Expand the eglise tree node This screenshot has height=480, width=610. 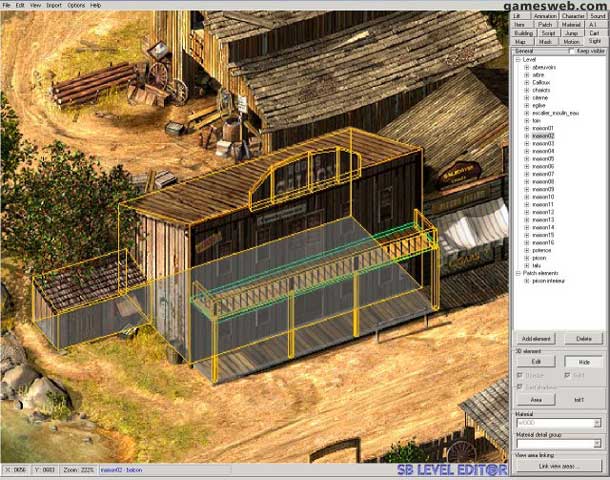point(526,105)
